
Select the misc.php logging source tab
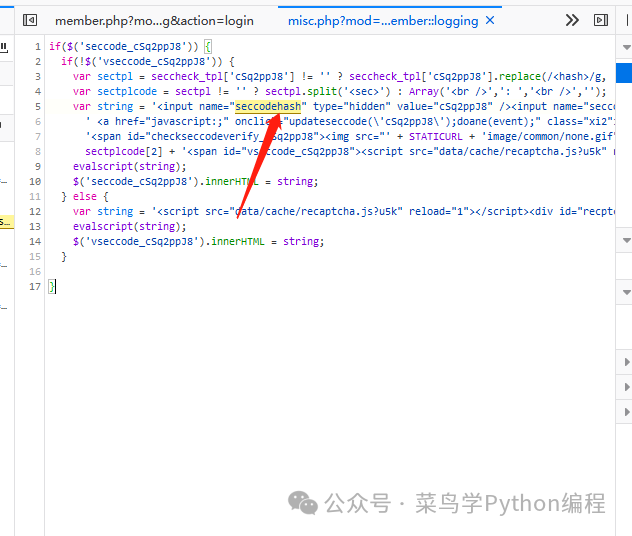383,21
